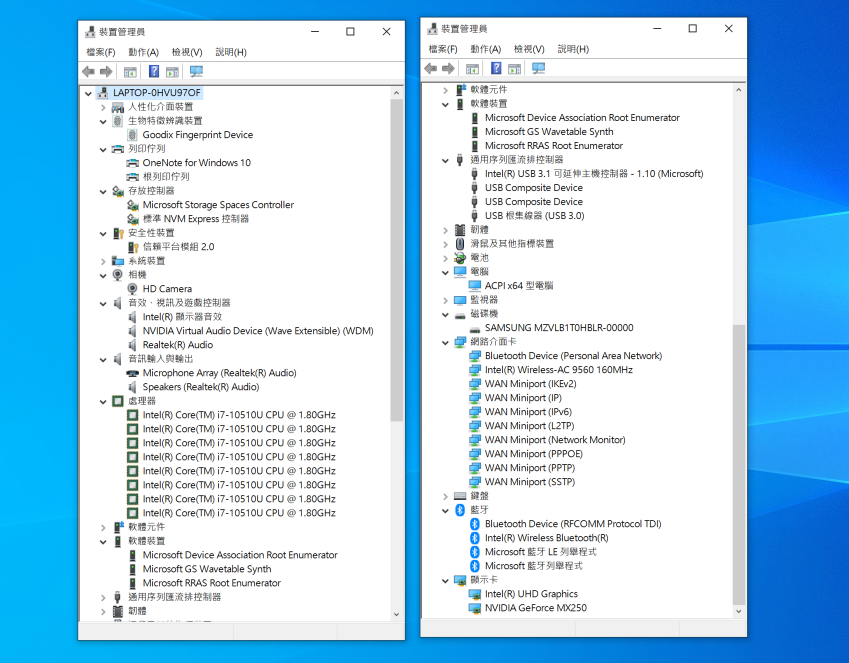Screen dimensions: 849x663
Task: Click the left window scrollbar down arrow
Action: 396,614
